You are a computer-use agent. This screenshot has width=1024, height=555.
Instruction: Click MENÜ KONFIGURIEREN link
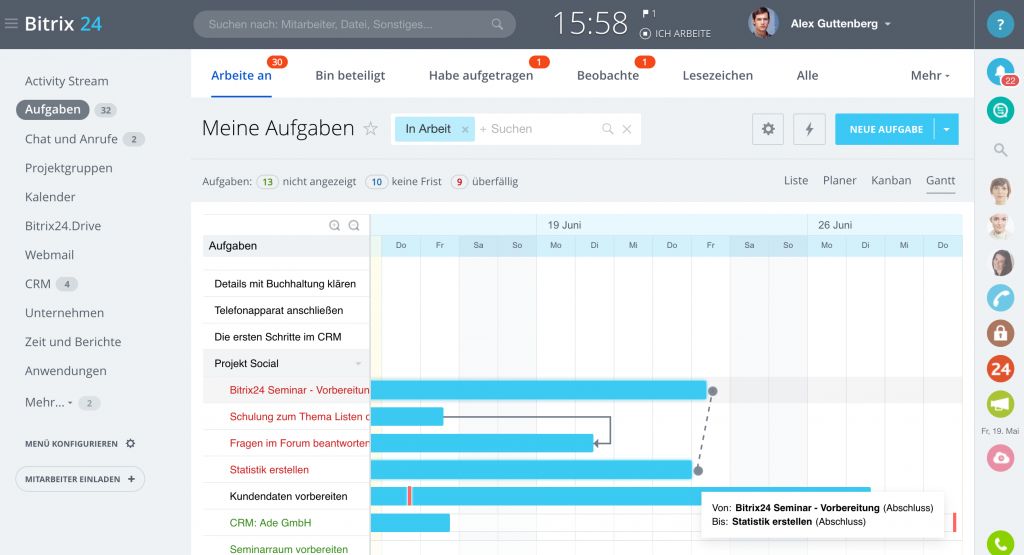[x=71, y=444]
